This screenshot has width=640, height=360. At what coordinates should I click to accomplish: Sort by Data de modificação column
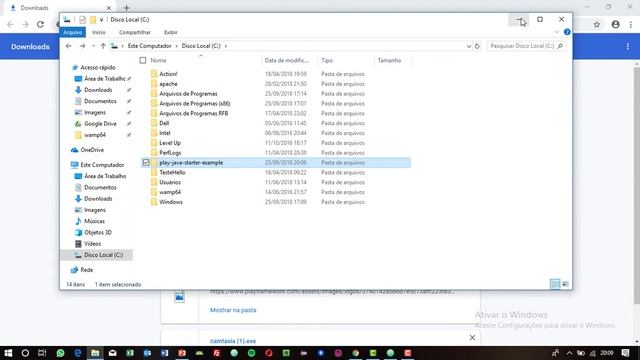coord(287,60)
